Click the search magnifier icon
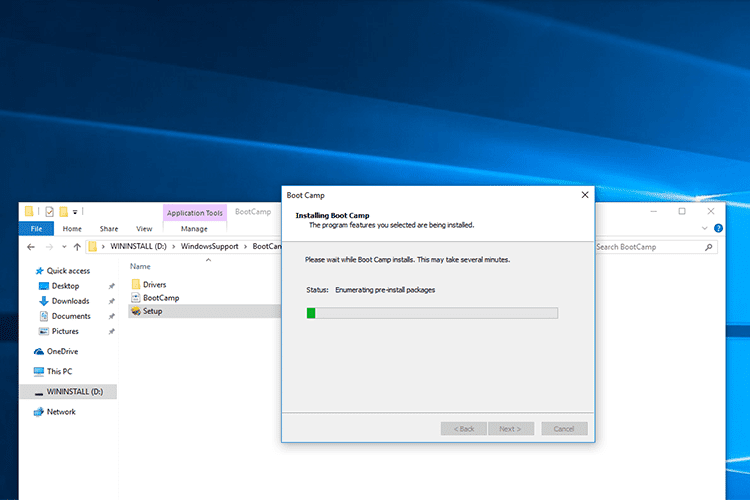 708,247
